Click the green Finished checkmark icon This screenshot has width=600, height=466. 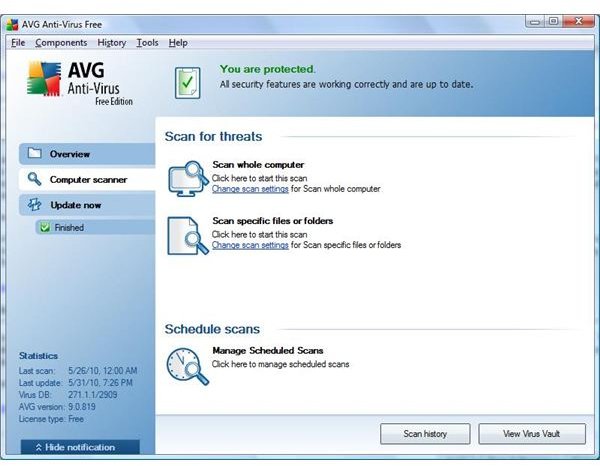pos(45,227)
